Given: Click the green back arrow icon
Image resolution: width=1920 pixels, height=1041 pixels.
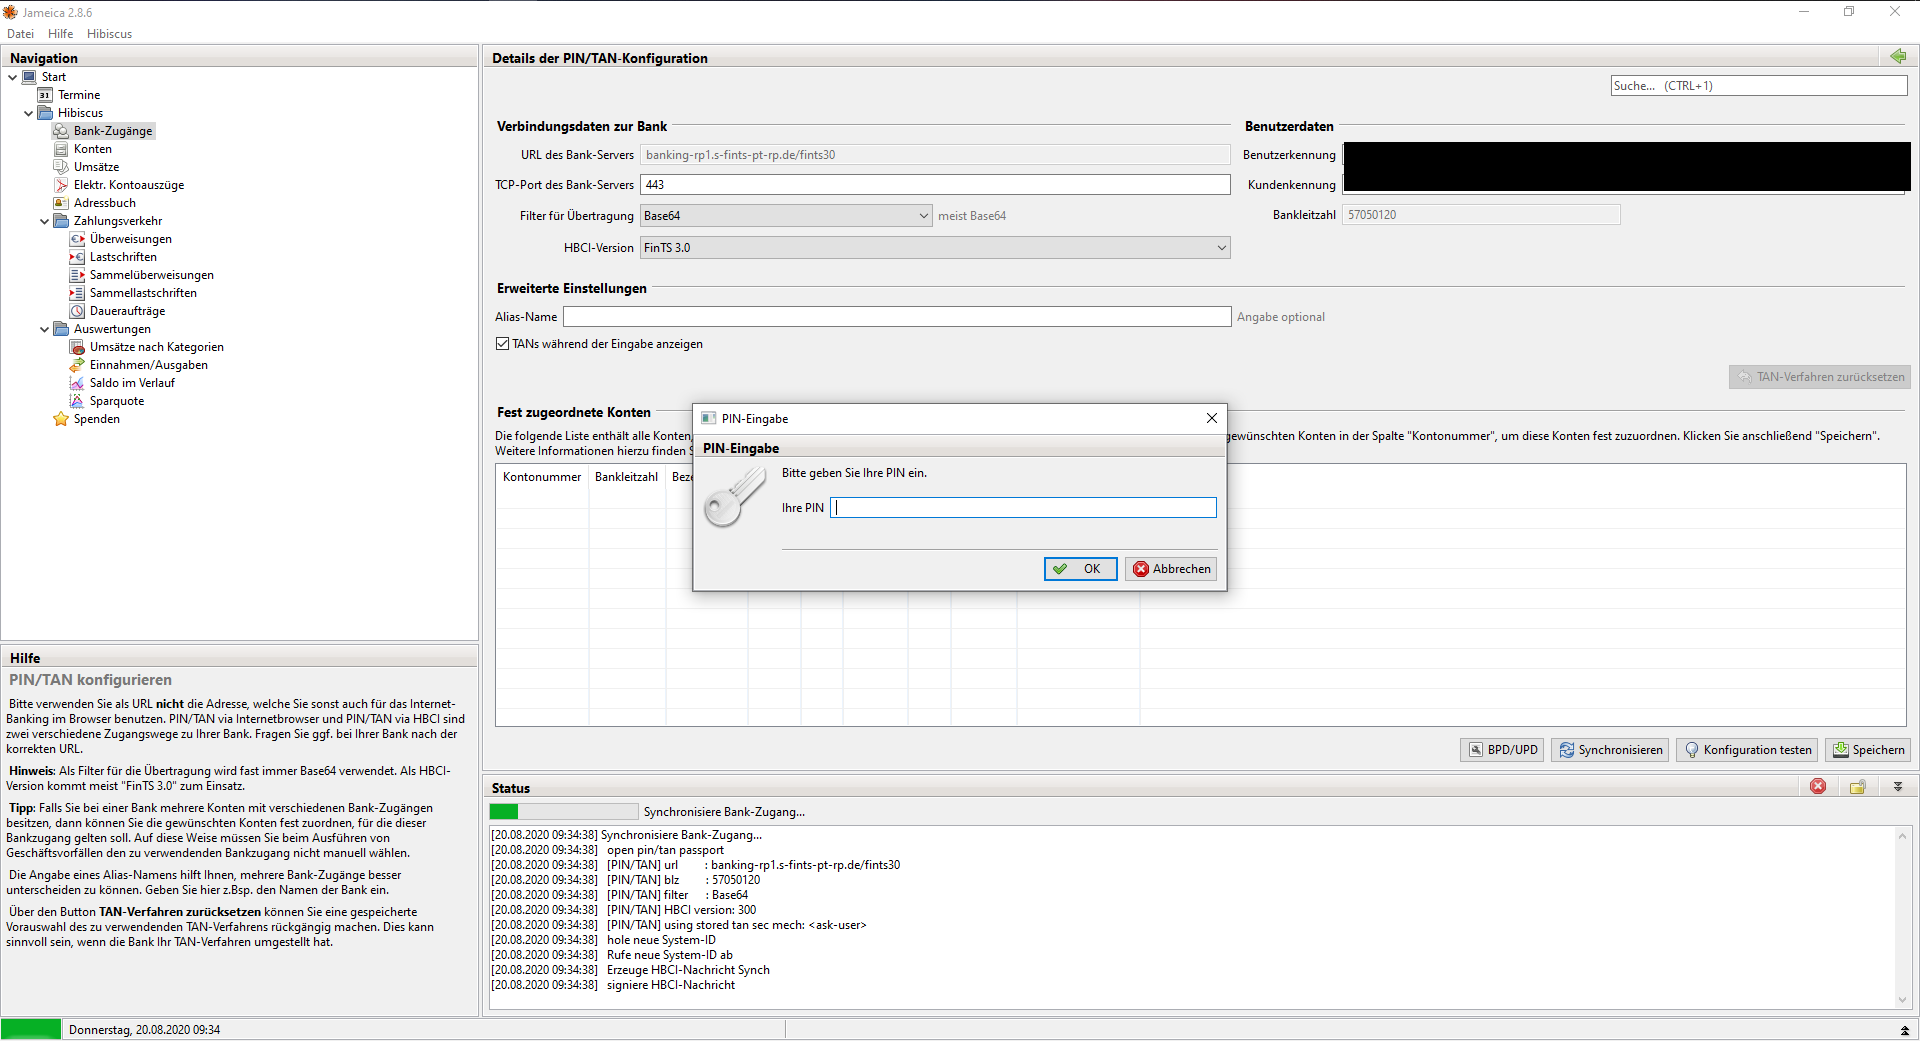Looking at the screenshot, I should [x=1897, y=57].
